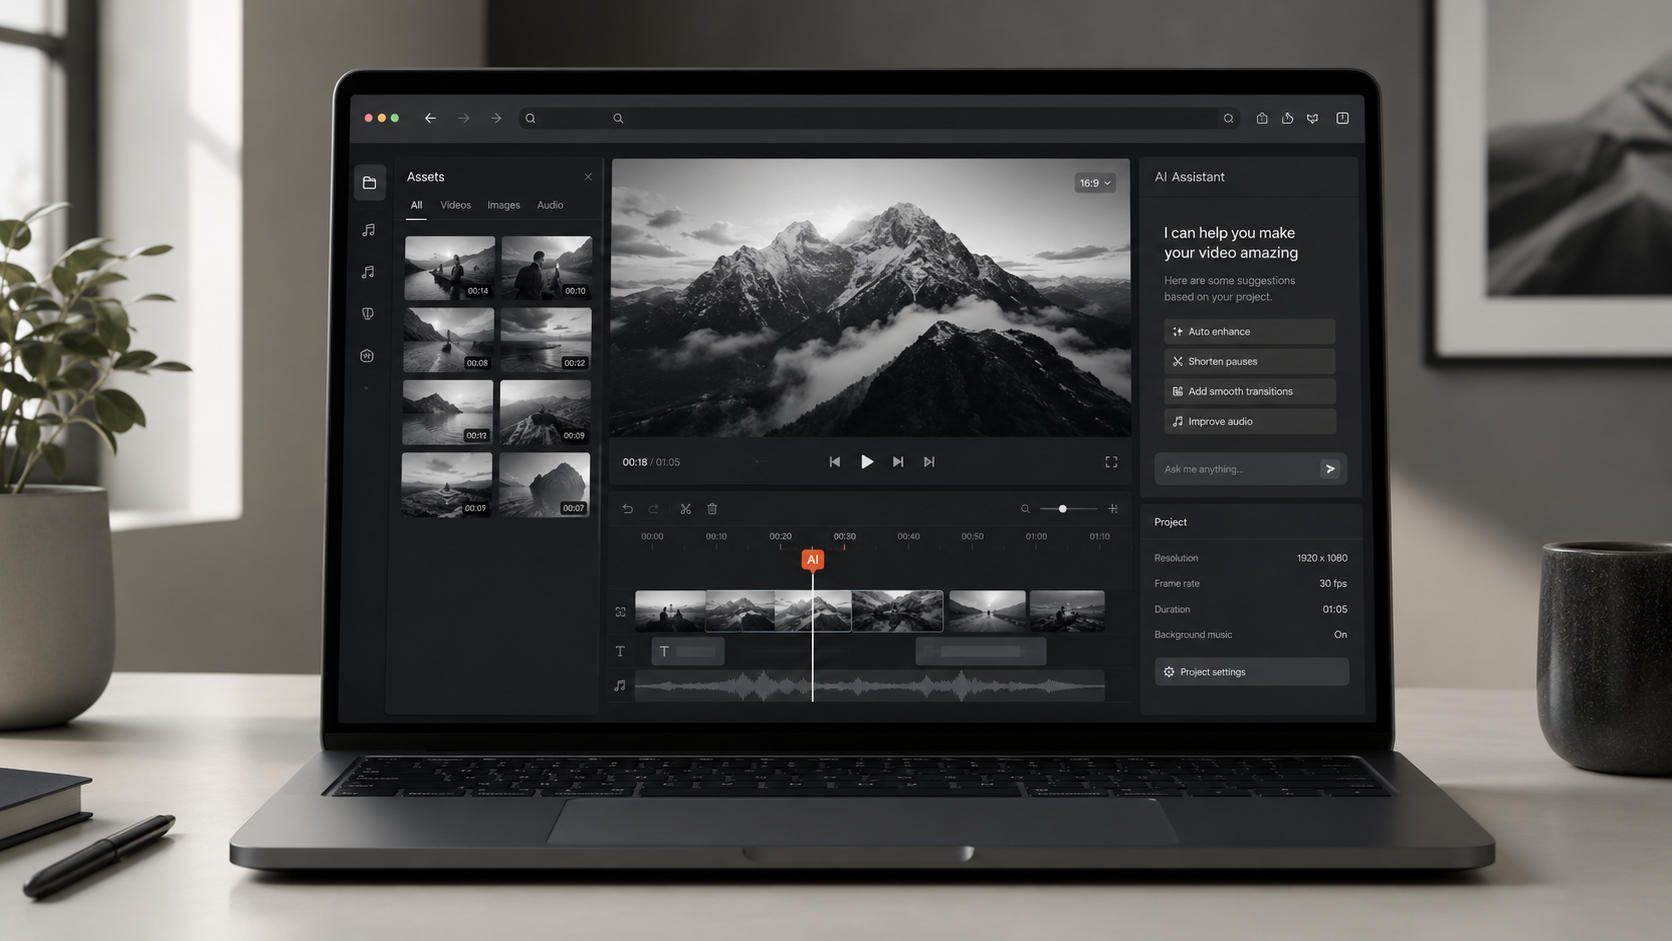This screenshot has height=941, width=1672.
Task: Switch to the Images tab
Action: (503, 205)
